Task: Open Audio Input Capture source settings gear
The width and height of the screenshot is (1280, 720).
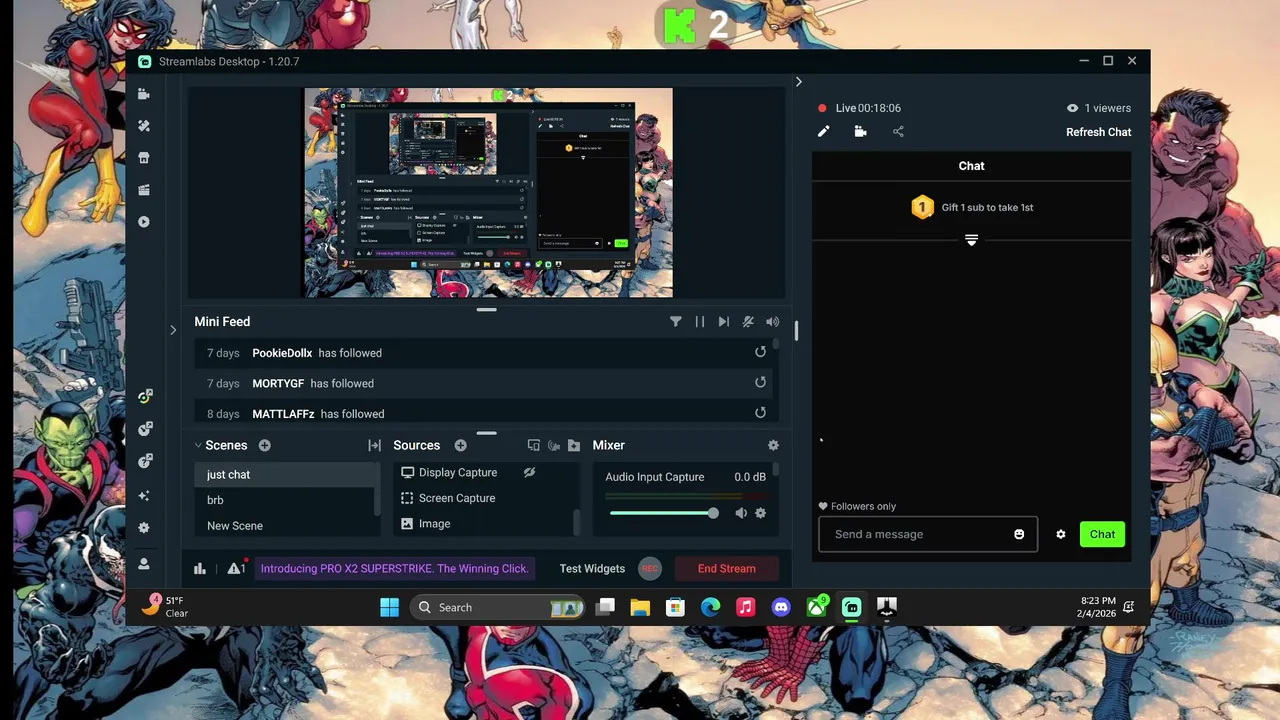Action: (760, 513)
